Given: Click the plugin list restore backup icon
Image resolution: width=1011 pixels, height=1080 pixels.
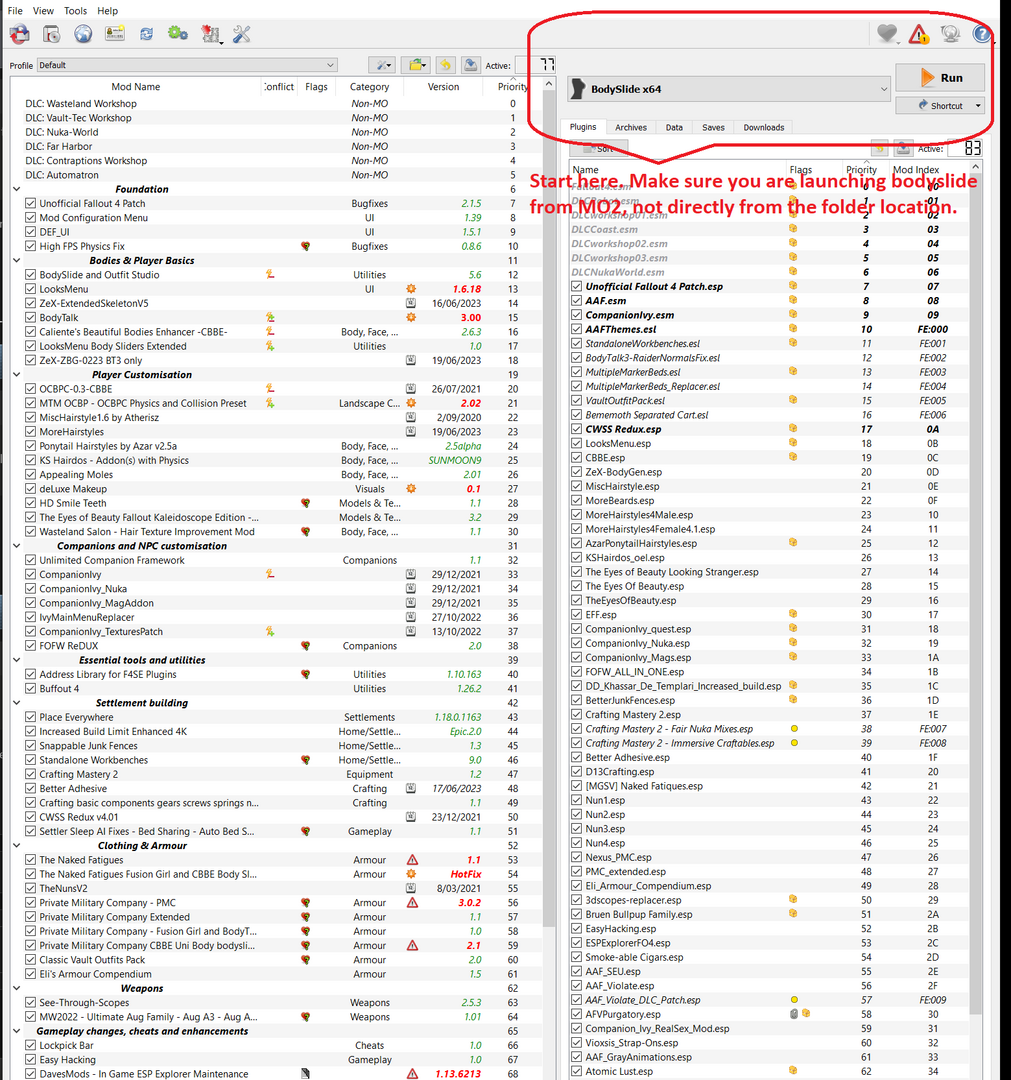Looking at the screenshot, I should click(879, 147).
